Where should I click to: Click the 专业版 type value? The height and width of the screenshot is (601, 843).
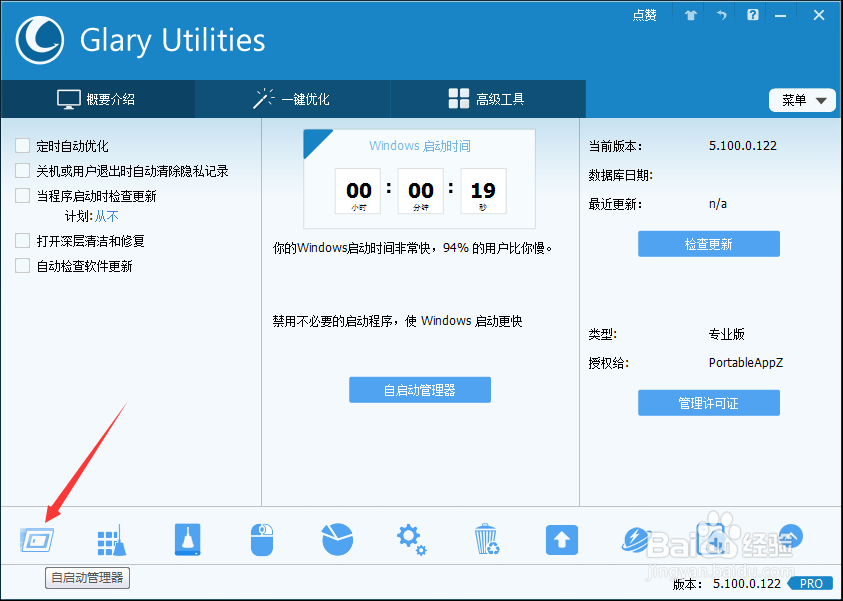click(x=727, y=334)
